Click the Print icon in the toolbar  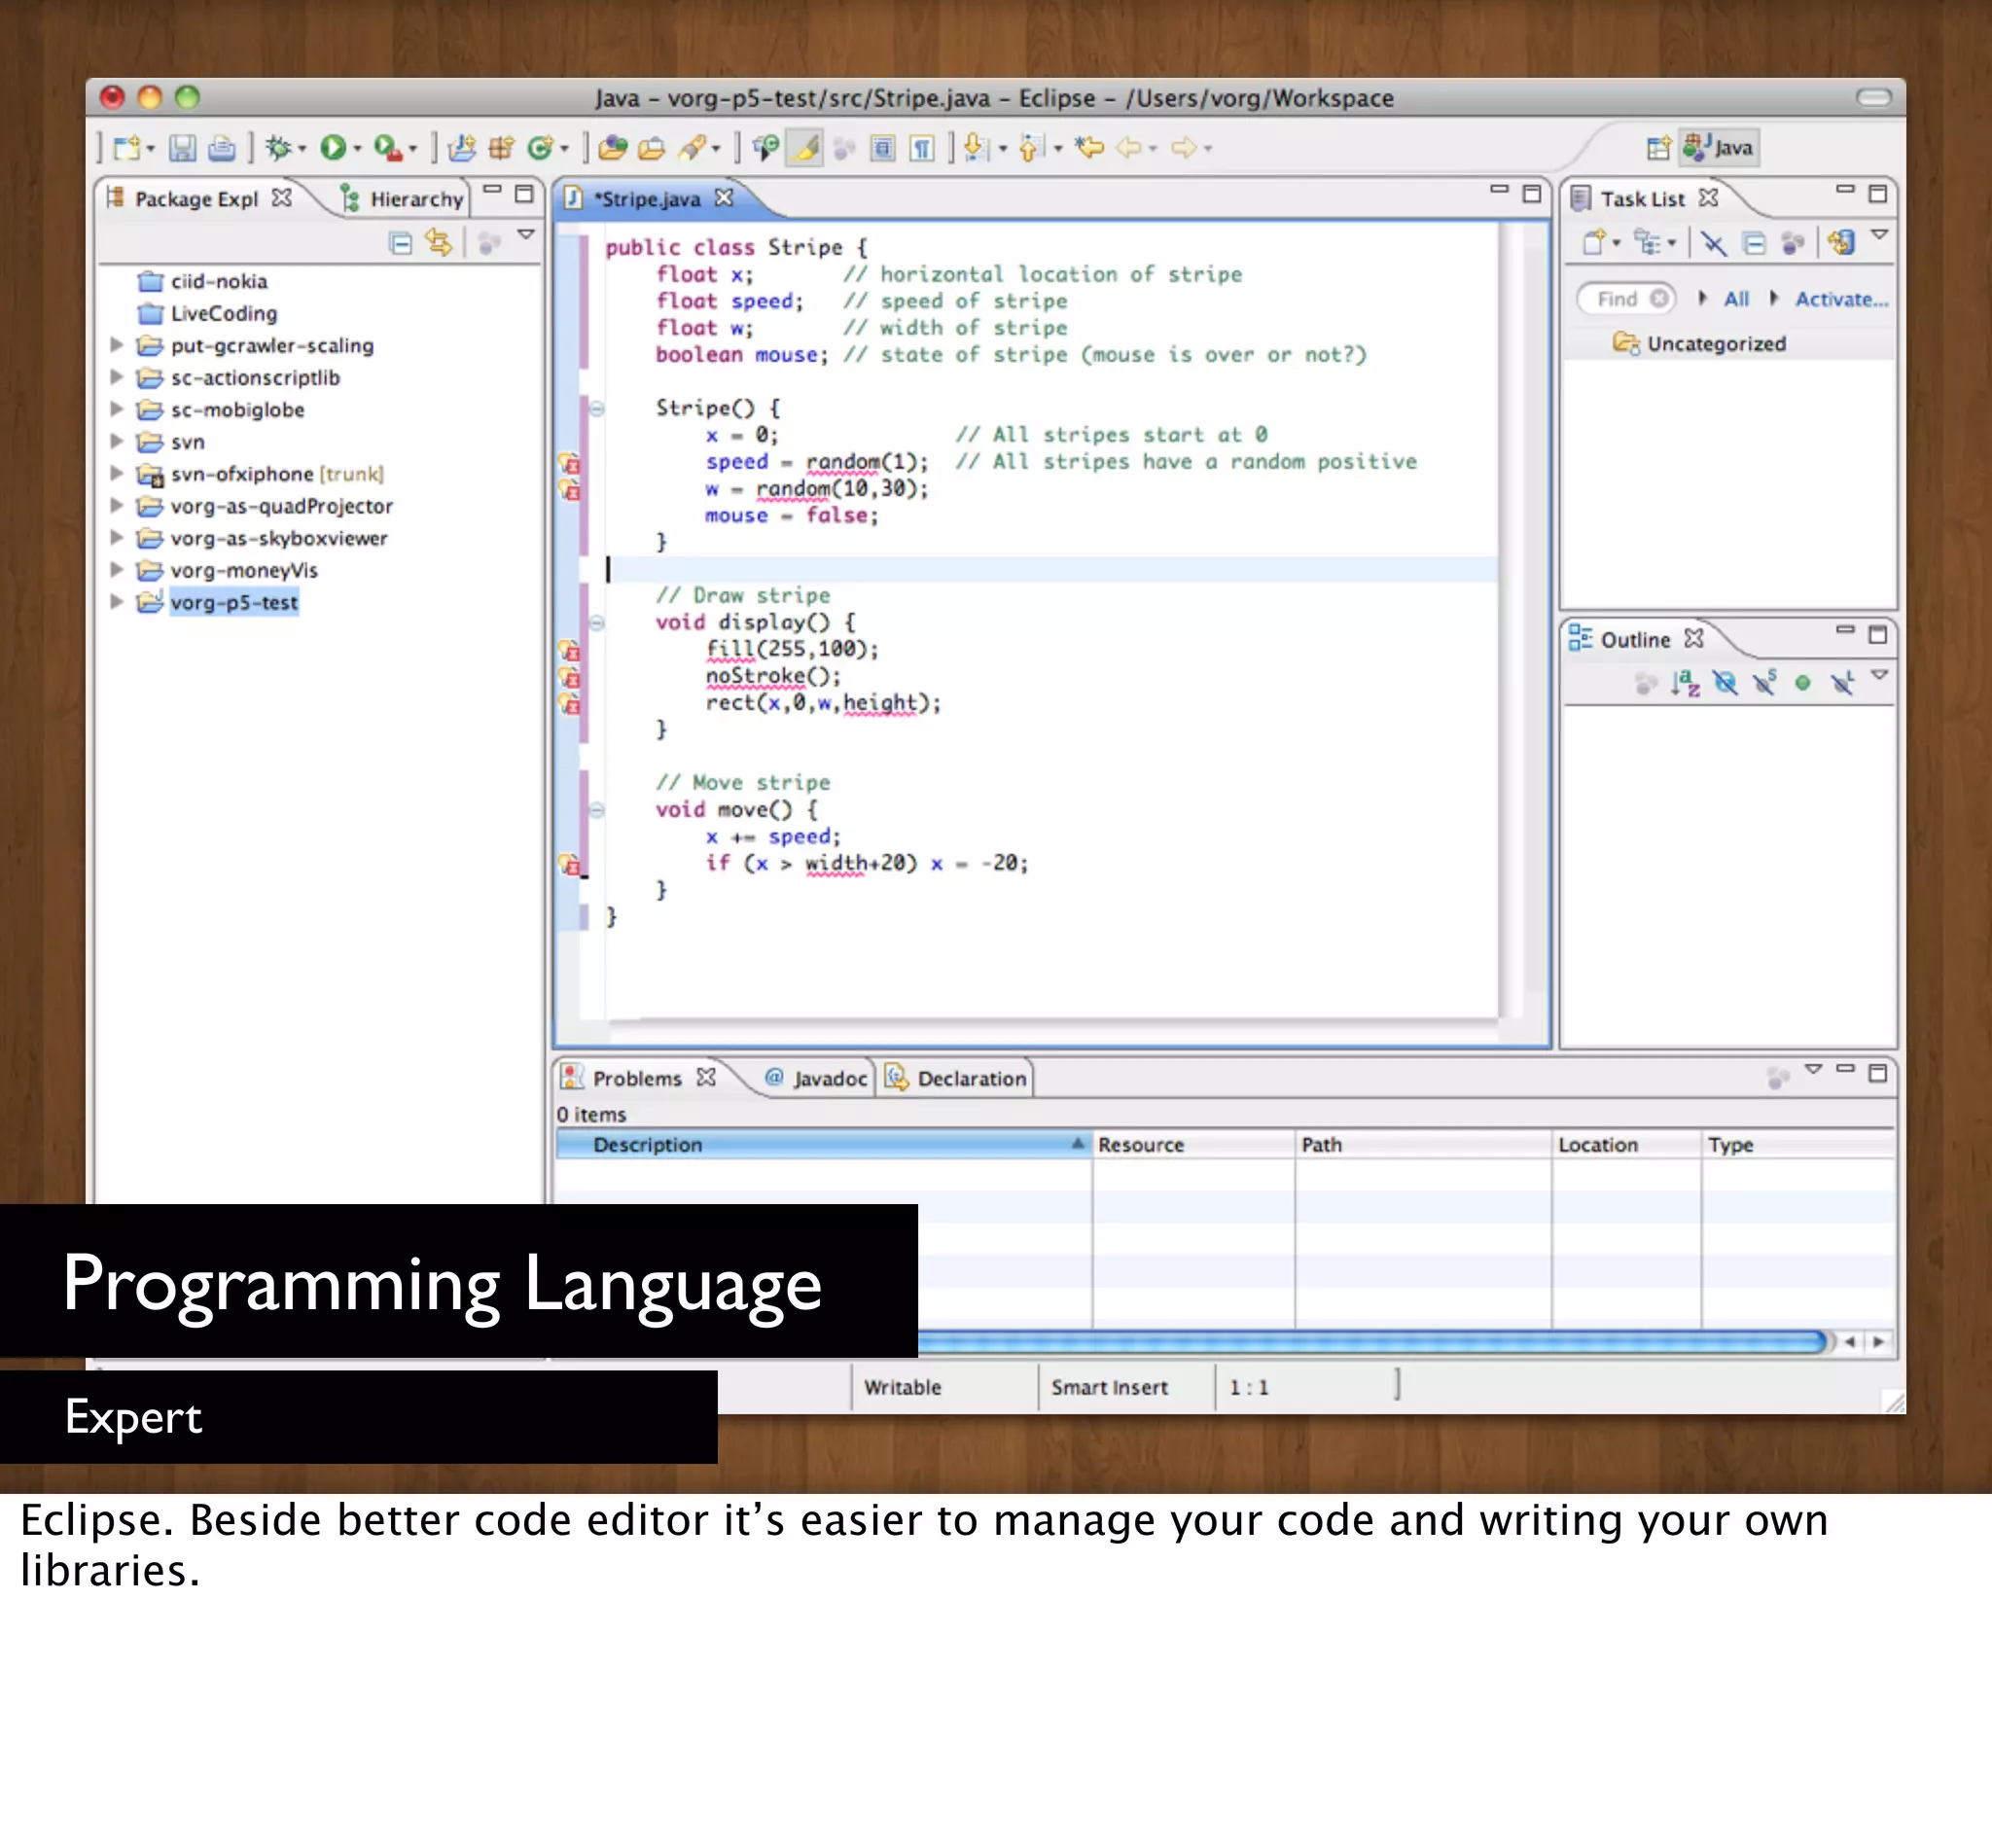(x=221, y=148)
